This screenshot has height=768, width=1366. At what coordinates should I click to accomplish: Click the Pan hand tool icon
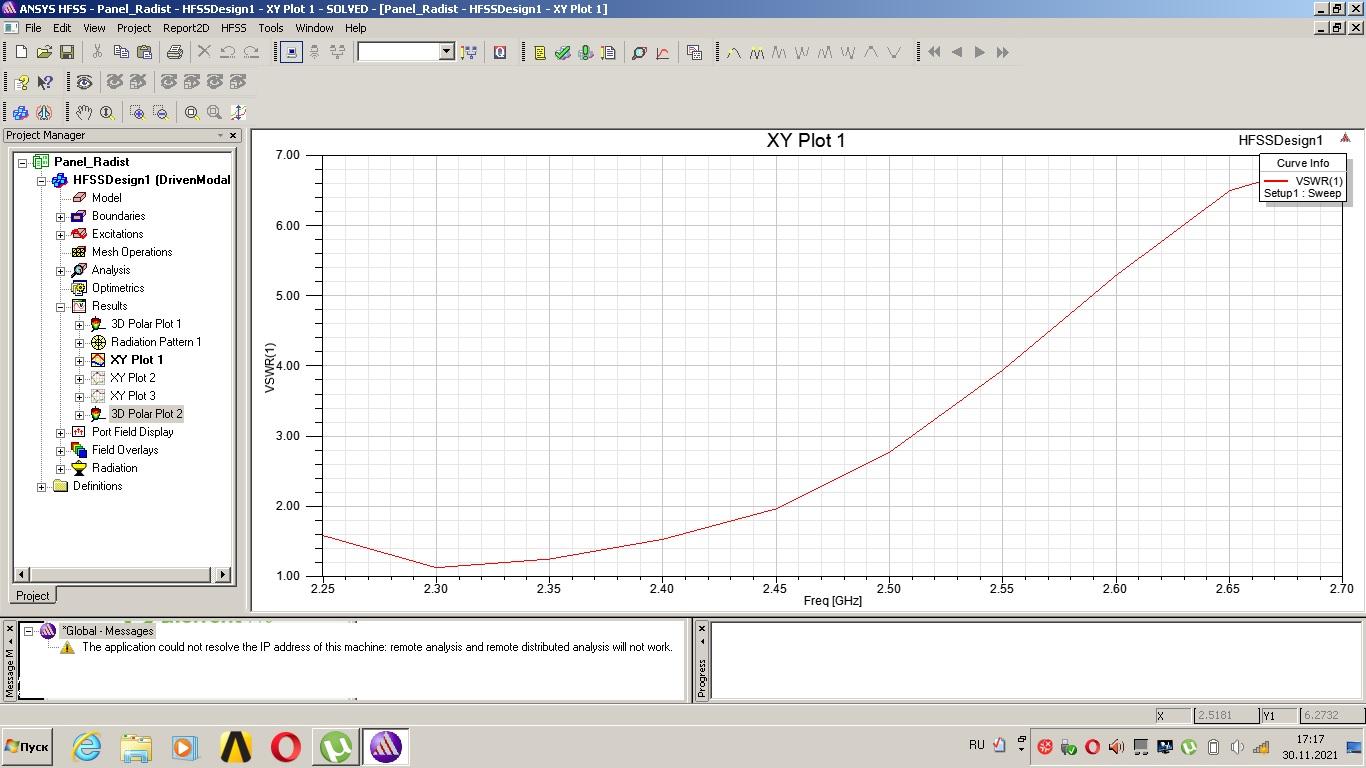coord(84,112)
